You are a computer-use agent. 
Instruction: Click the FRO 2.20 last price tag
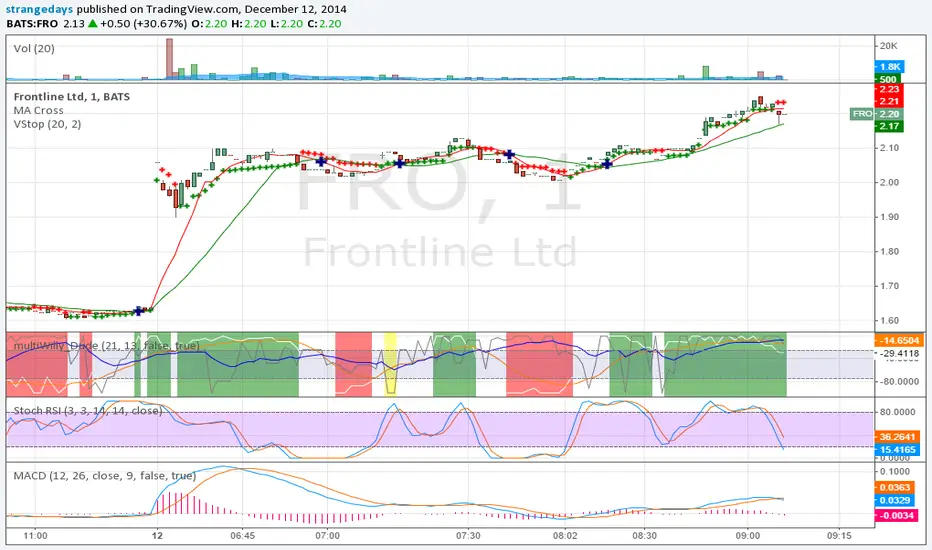(877, 114)
